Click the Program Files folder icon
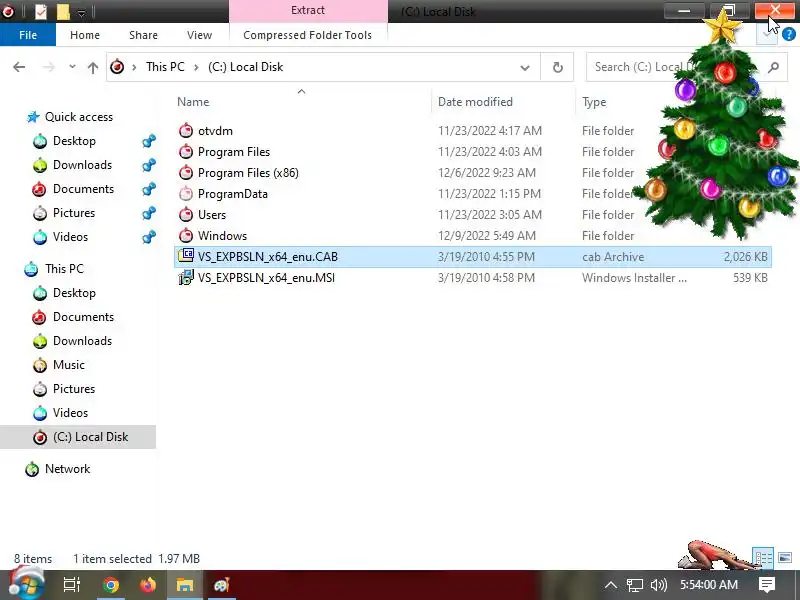Viewport: 800px width, 600px height. tap(186, 152)
